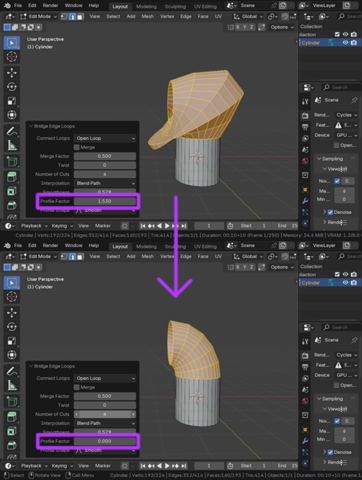Screen dimensions: 362x480
Task: Activate the 3D Cursor tool in upper window
Action: [12, 57]
